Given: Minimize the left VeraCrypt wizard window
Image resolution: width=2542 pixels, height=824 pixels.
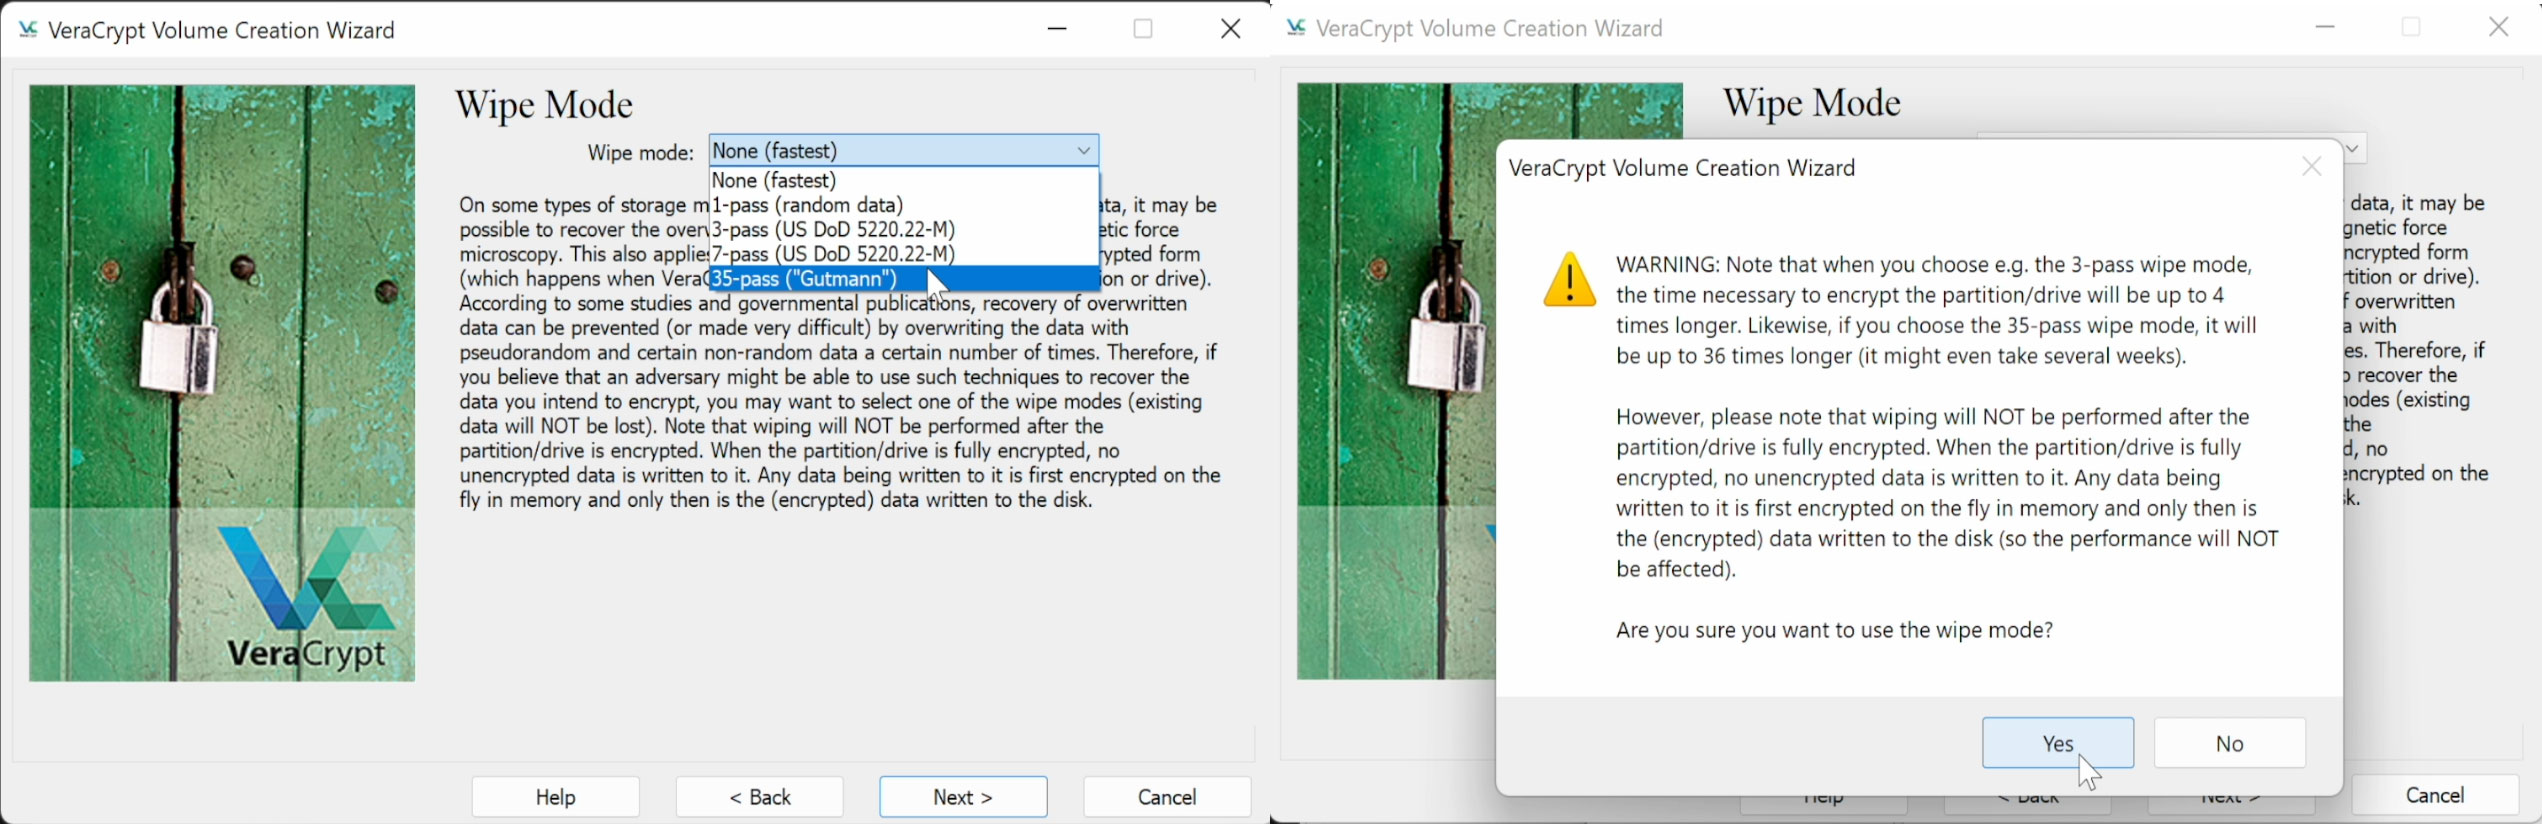Looking at the screenshot, I should click(1057, 29).
